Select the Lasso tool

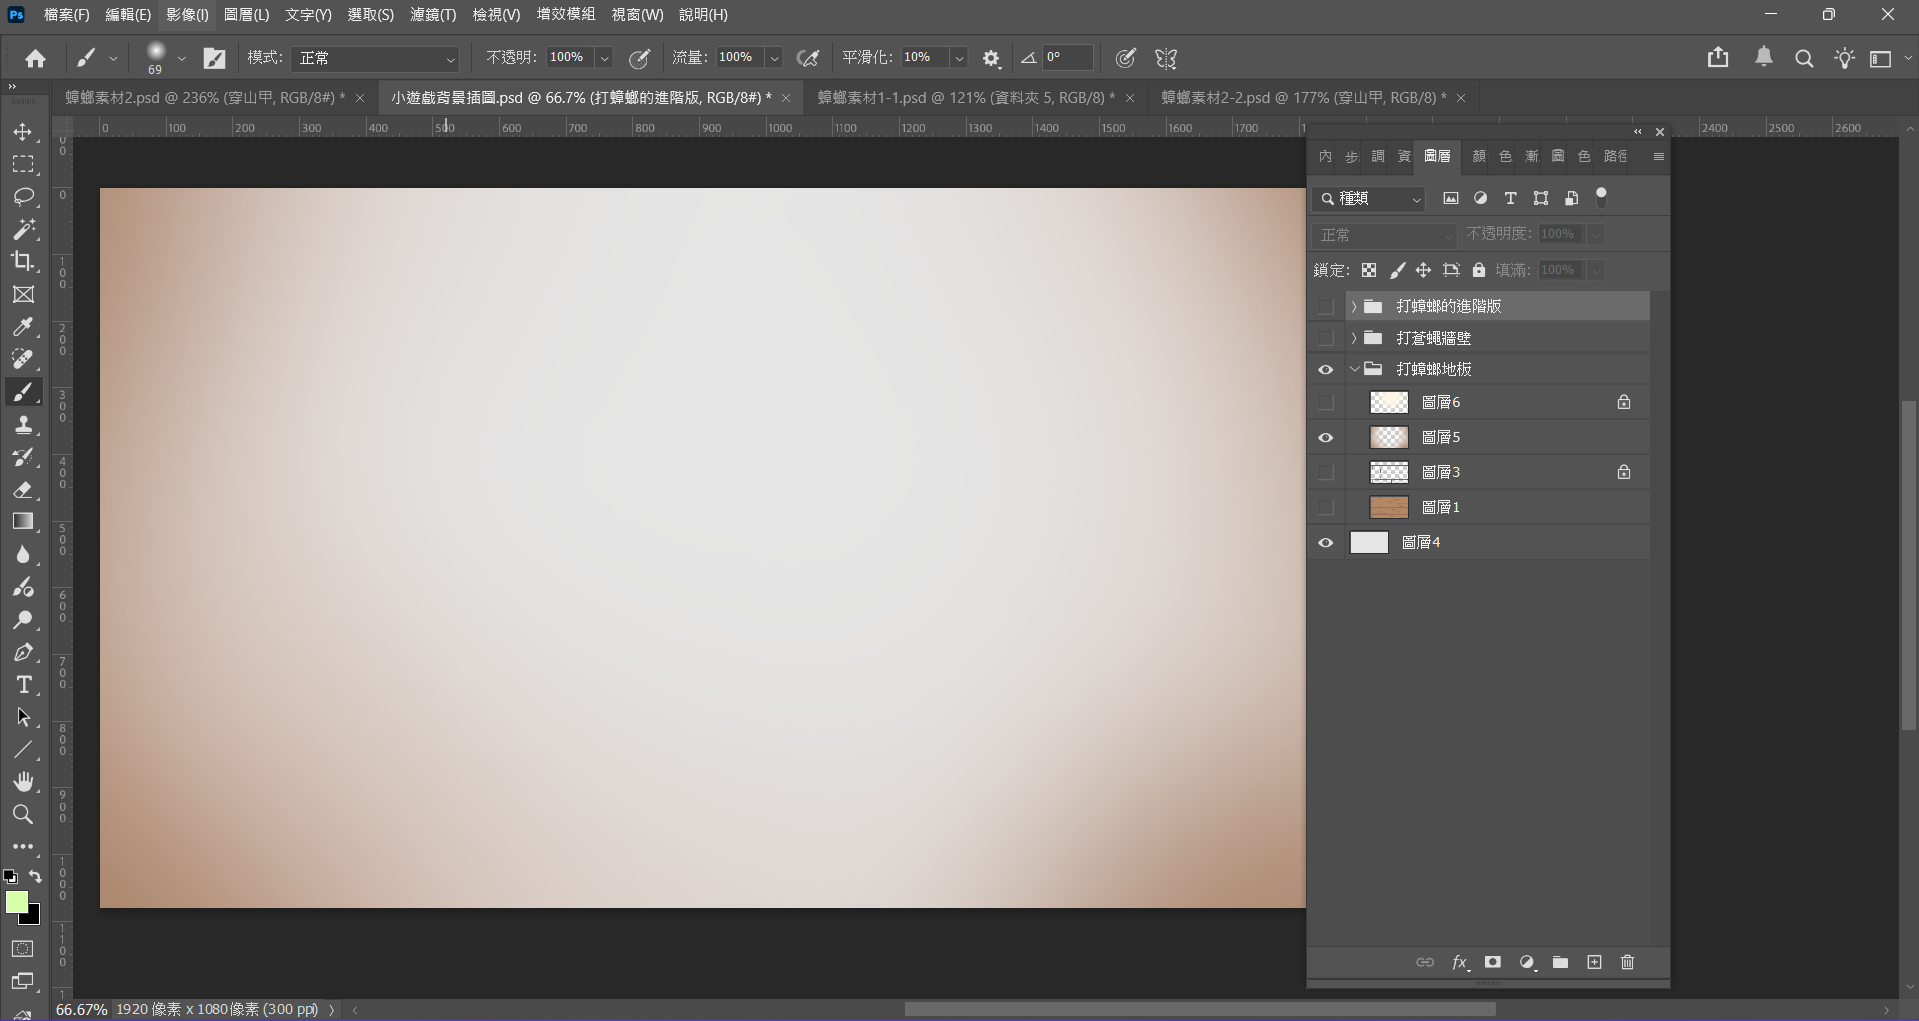tap(23, 197)
